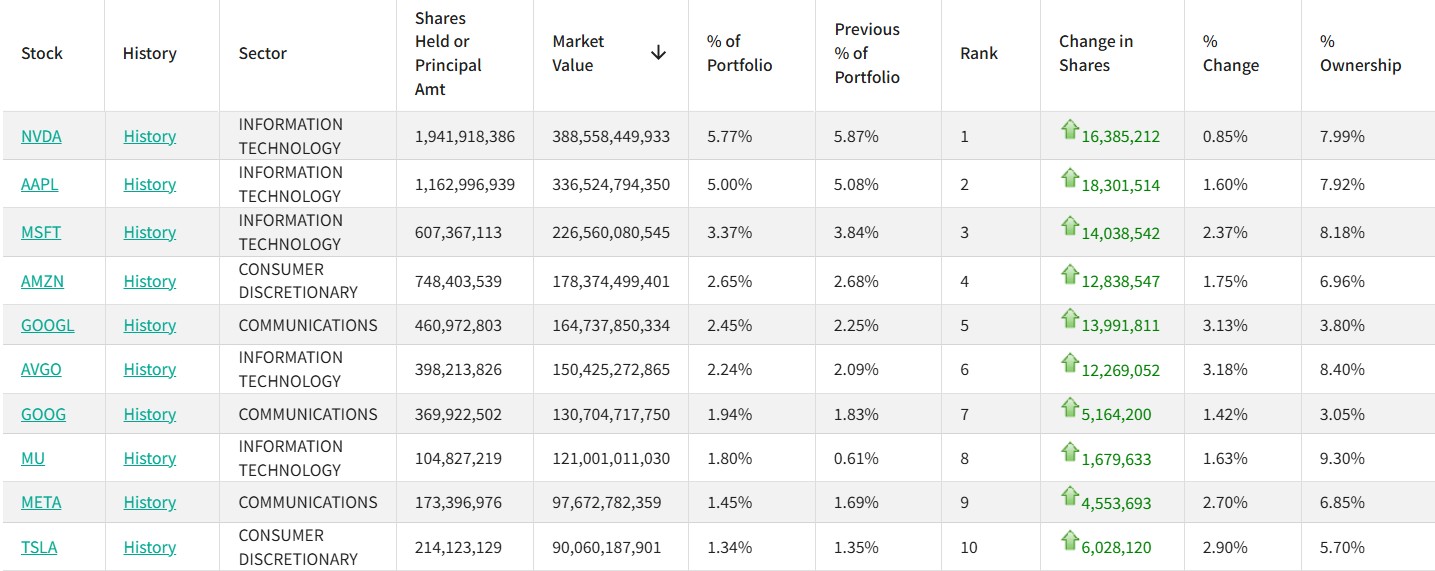This screenshot has width=1435, height=571.
Task: View History for GOOG
Action: [150, 414]
